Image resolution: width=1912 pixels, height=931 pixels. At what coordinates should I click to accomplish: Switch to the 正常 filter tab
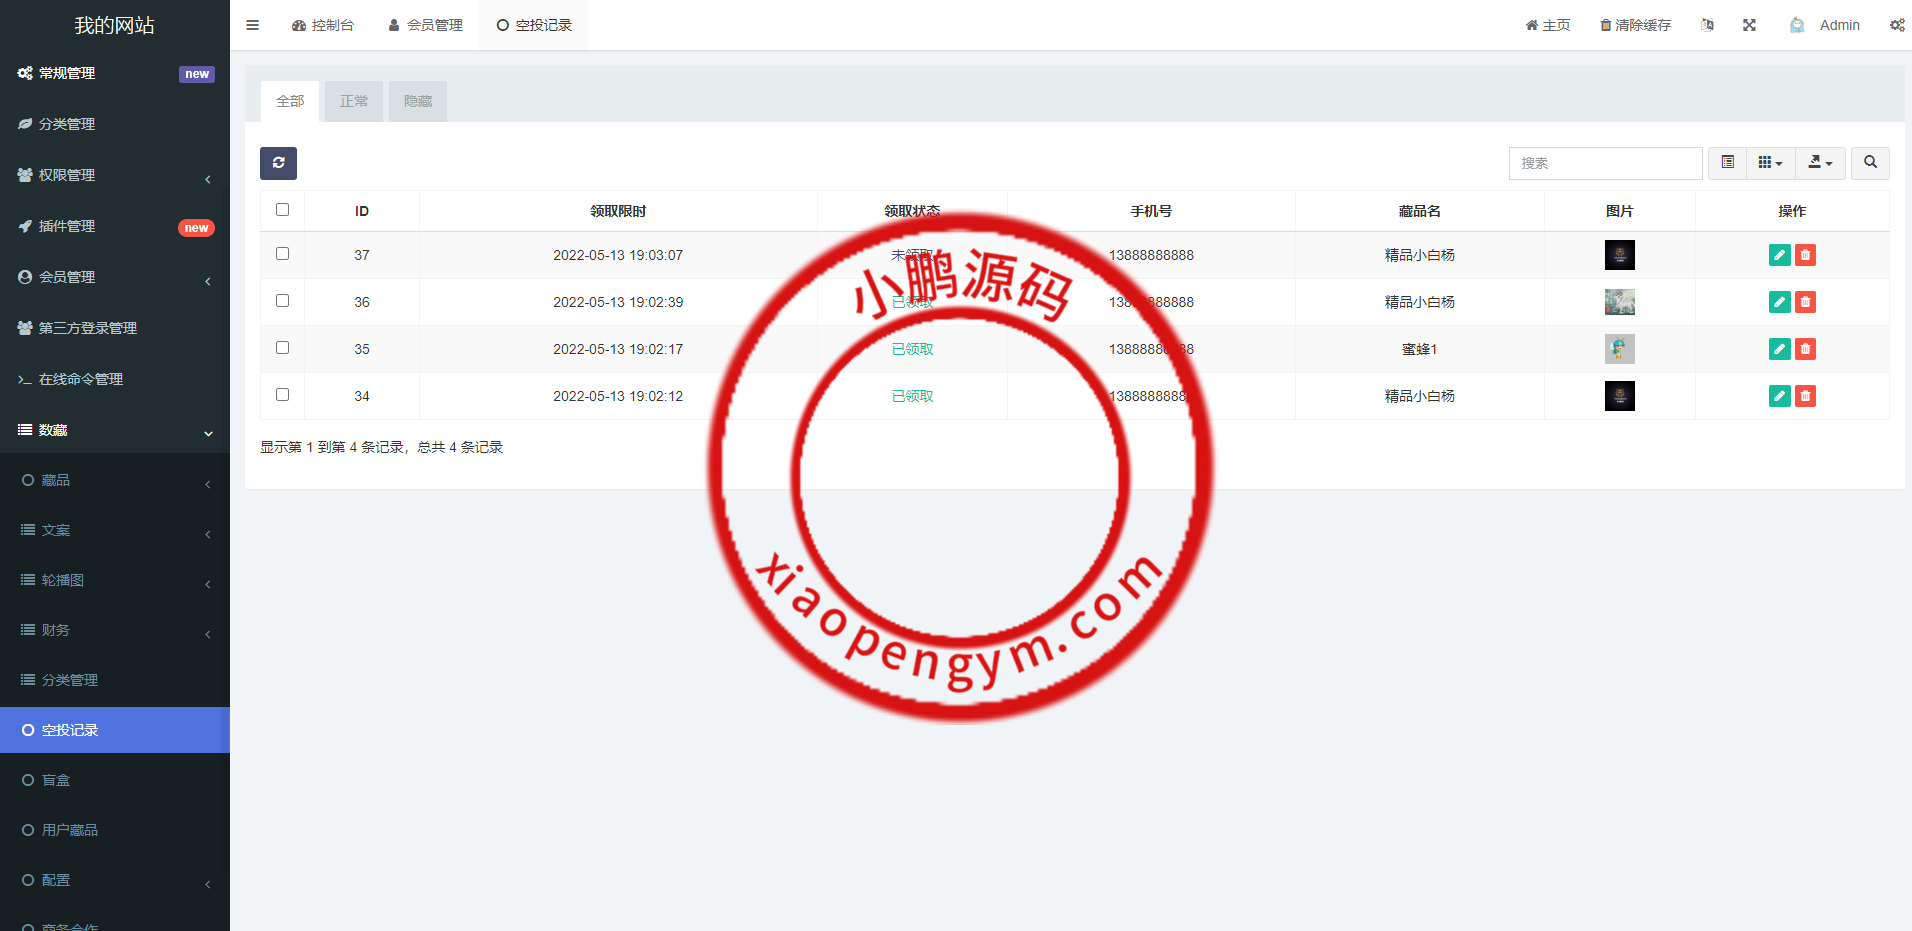click(353, 101)
